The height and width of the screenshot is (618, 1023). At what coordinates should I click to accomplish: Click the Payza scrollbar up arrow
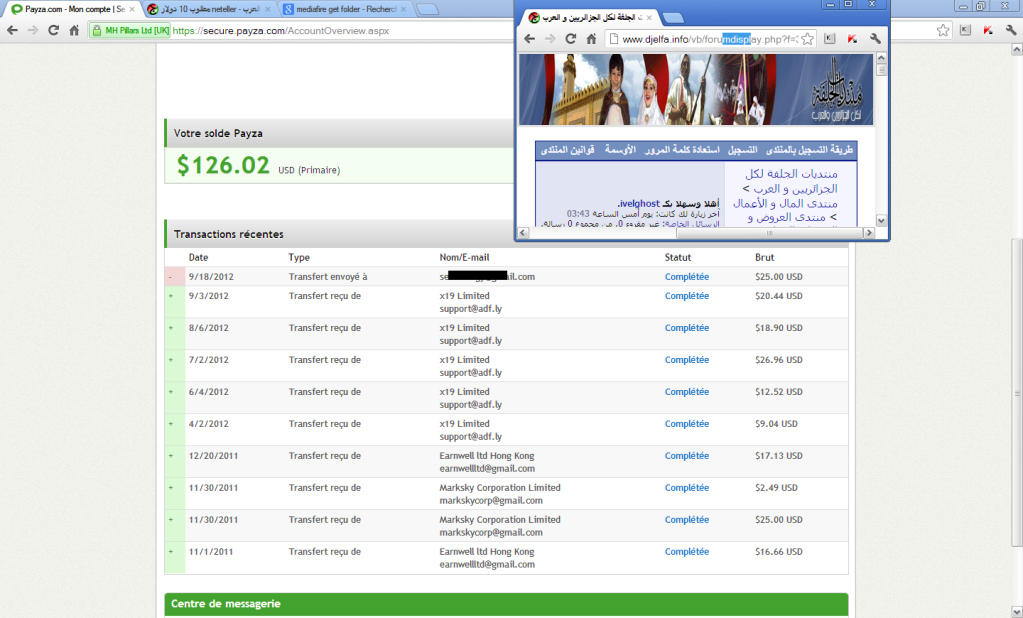1016,49
